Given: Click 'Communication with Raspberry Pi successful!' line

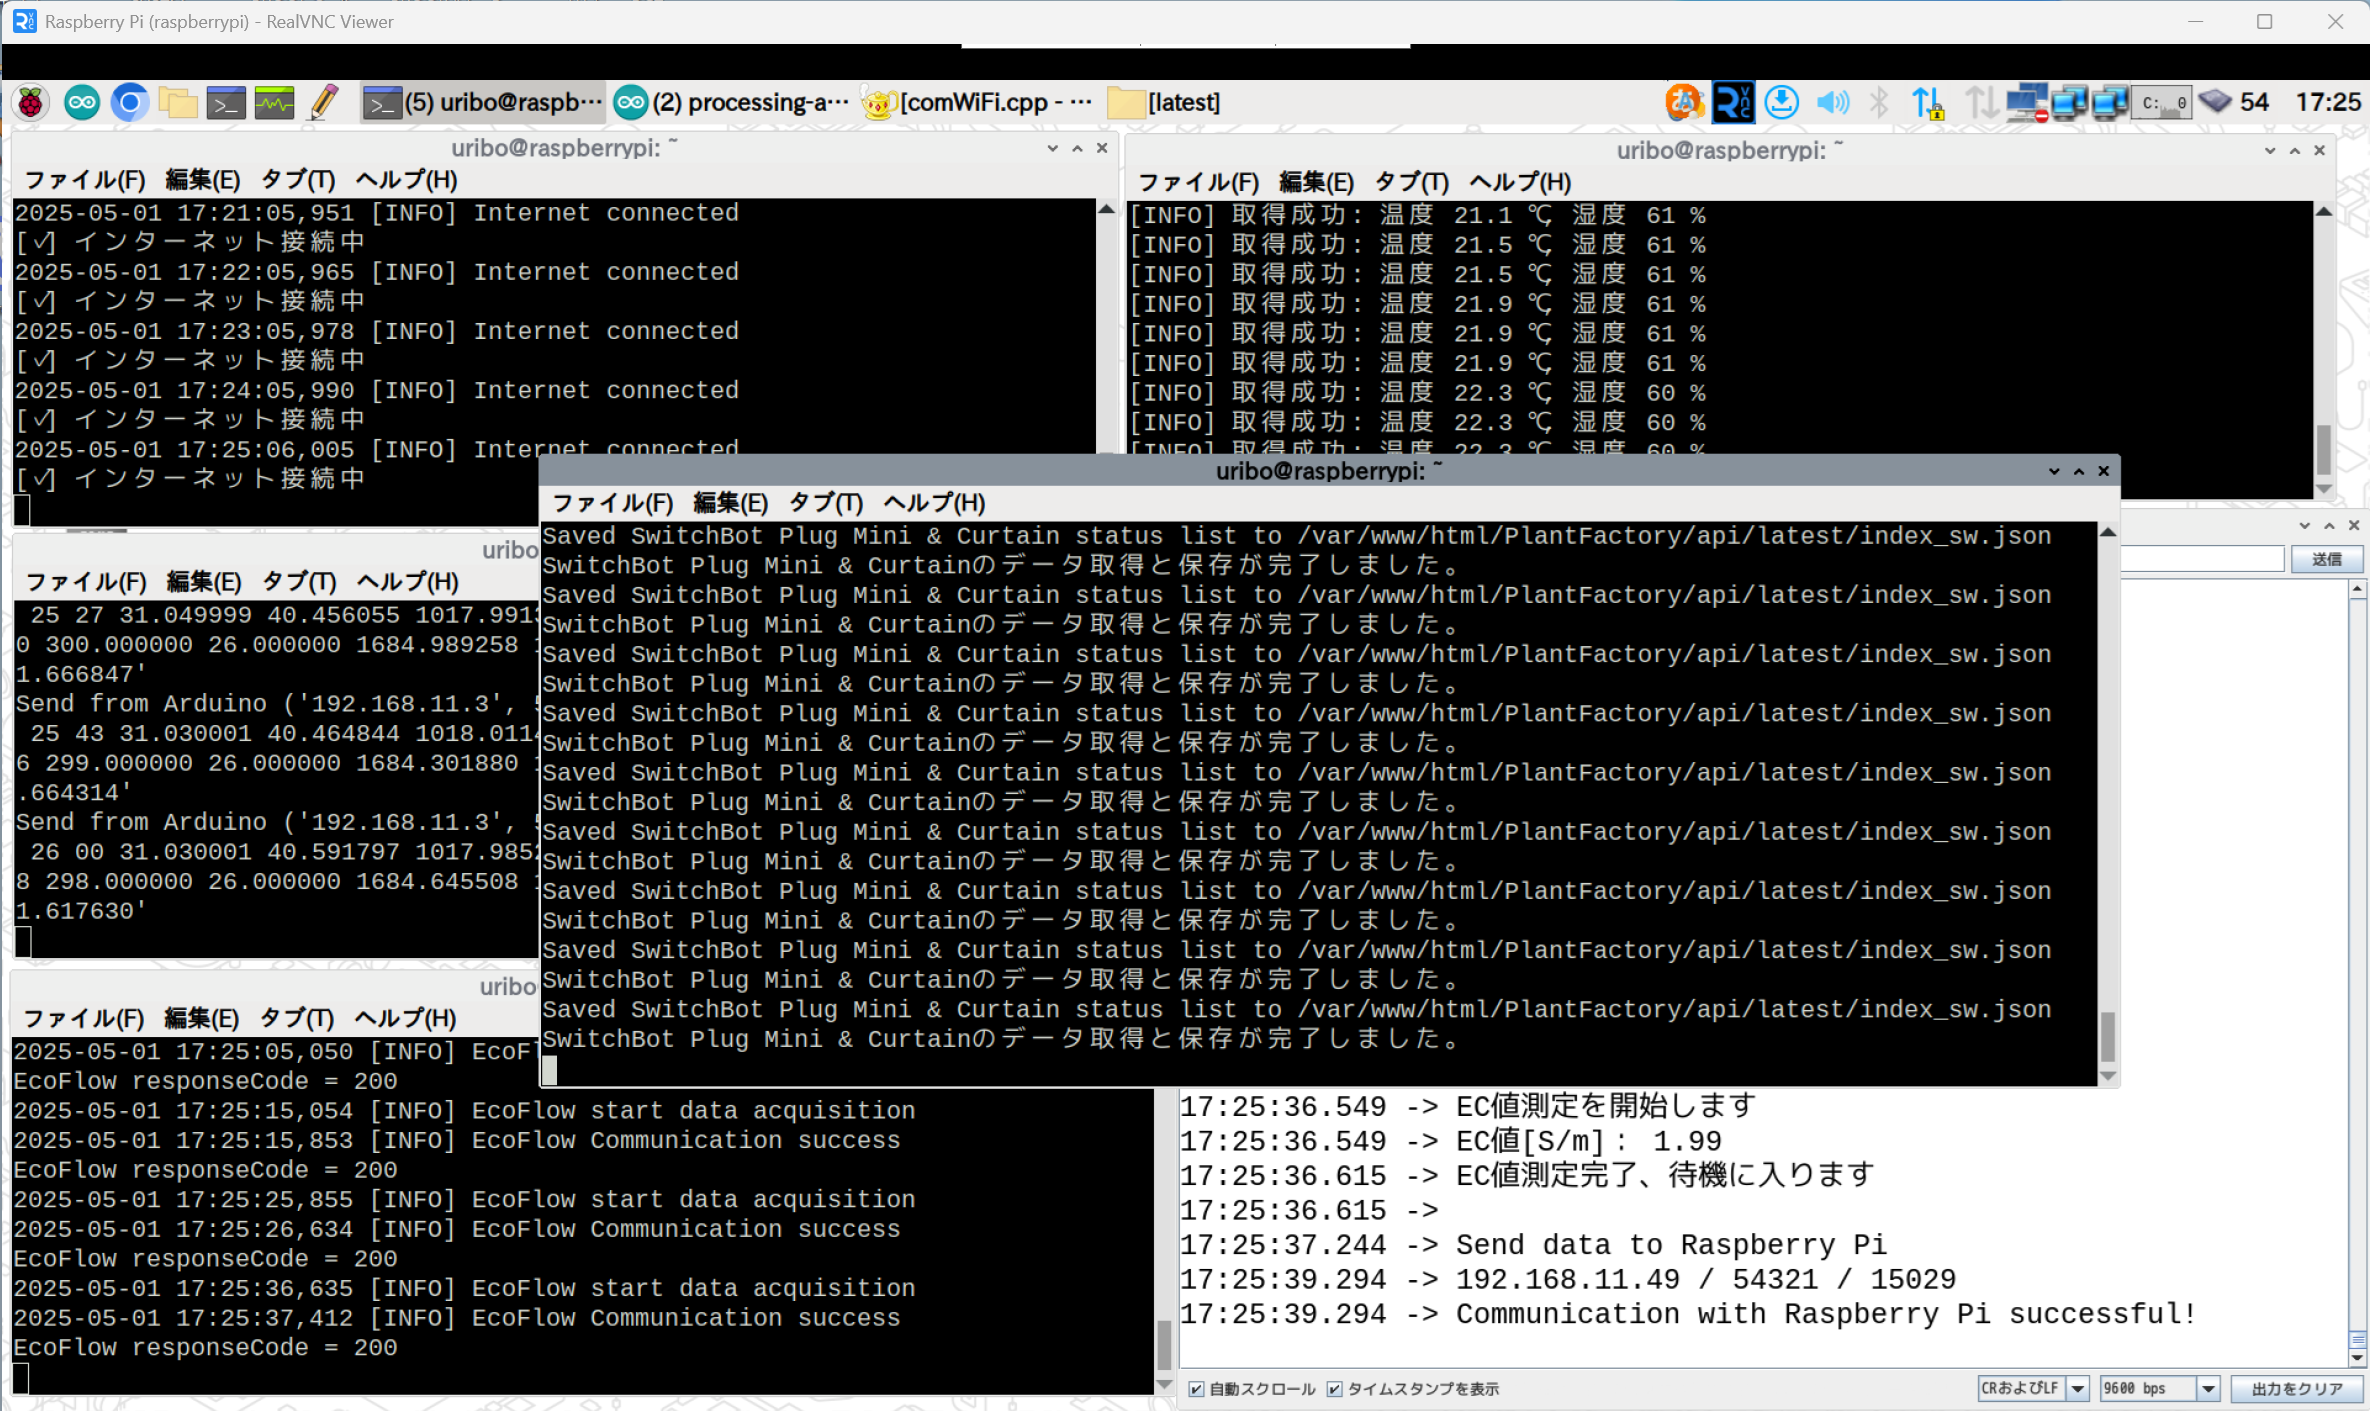Looking at the screenshot, I should tap(1825, 1314).
